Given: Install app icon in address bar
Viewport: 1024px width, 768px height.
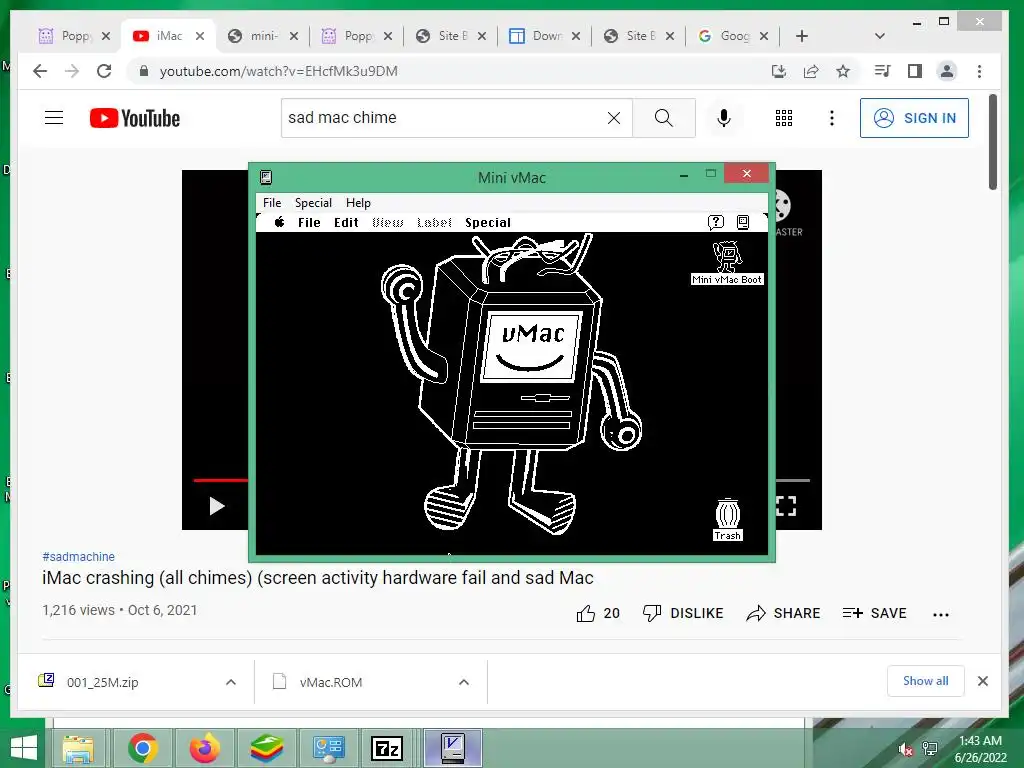Looking at the screenshot, I should (x=778, y=71).
